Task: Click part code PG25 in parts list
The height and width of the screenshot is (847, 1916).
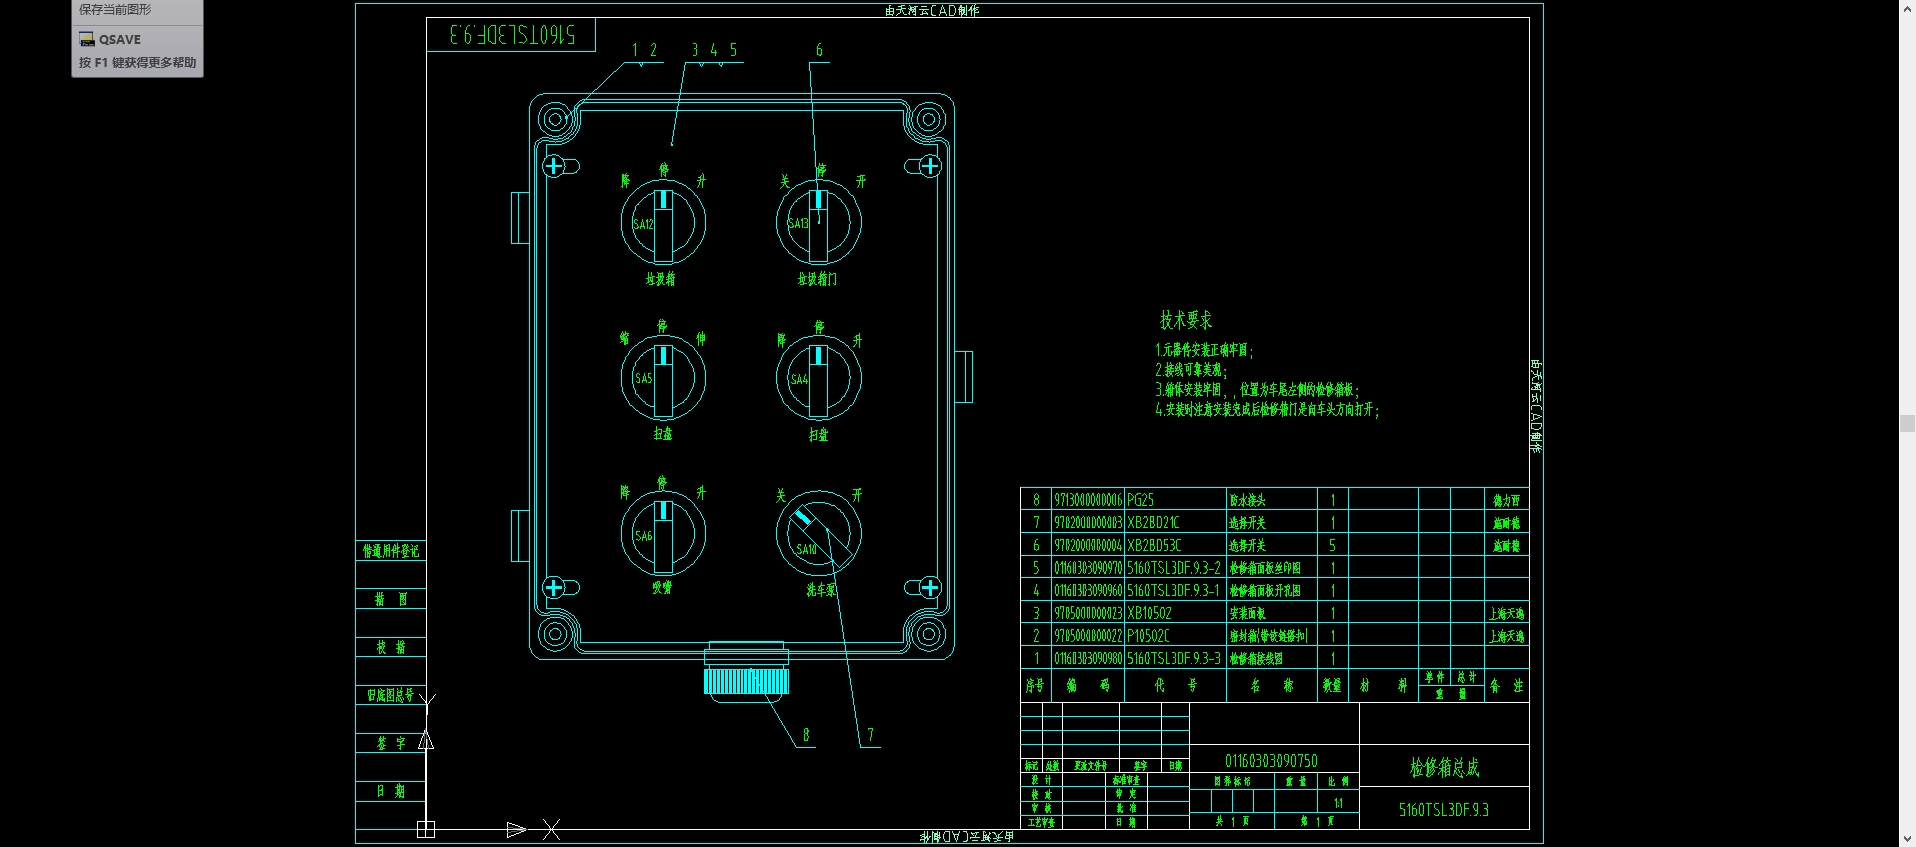Action: point(1141,500)
